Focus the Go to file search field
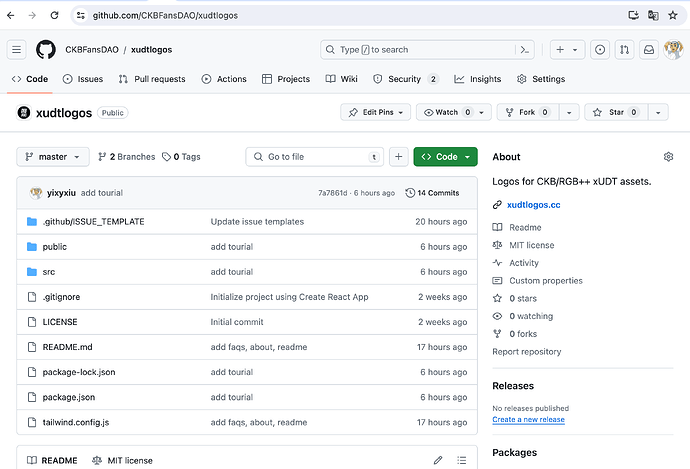This screenshot has width=690, height=469. pyautogui.click(x=315, y=157)
